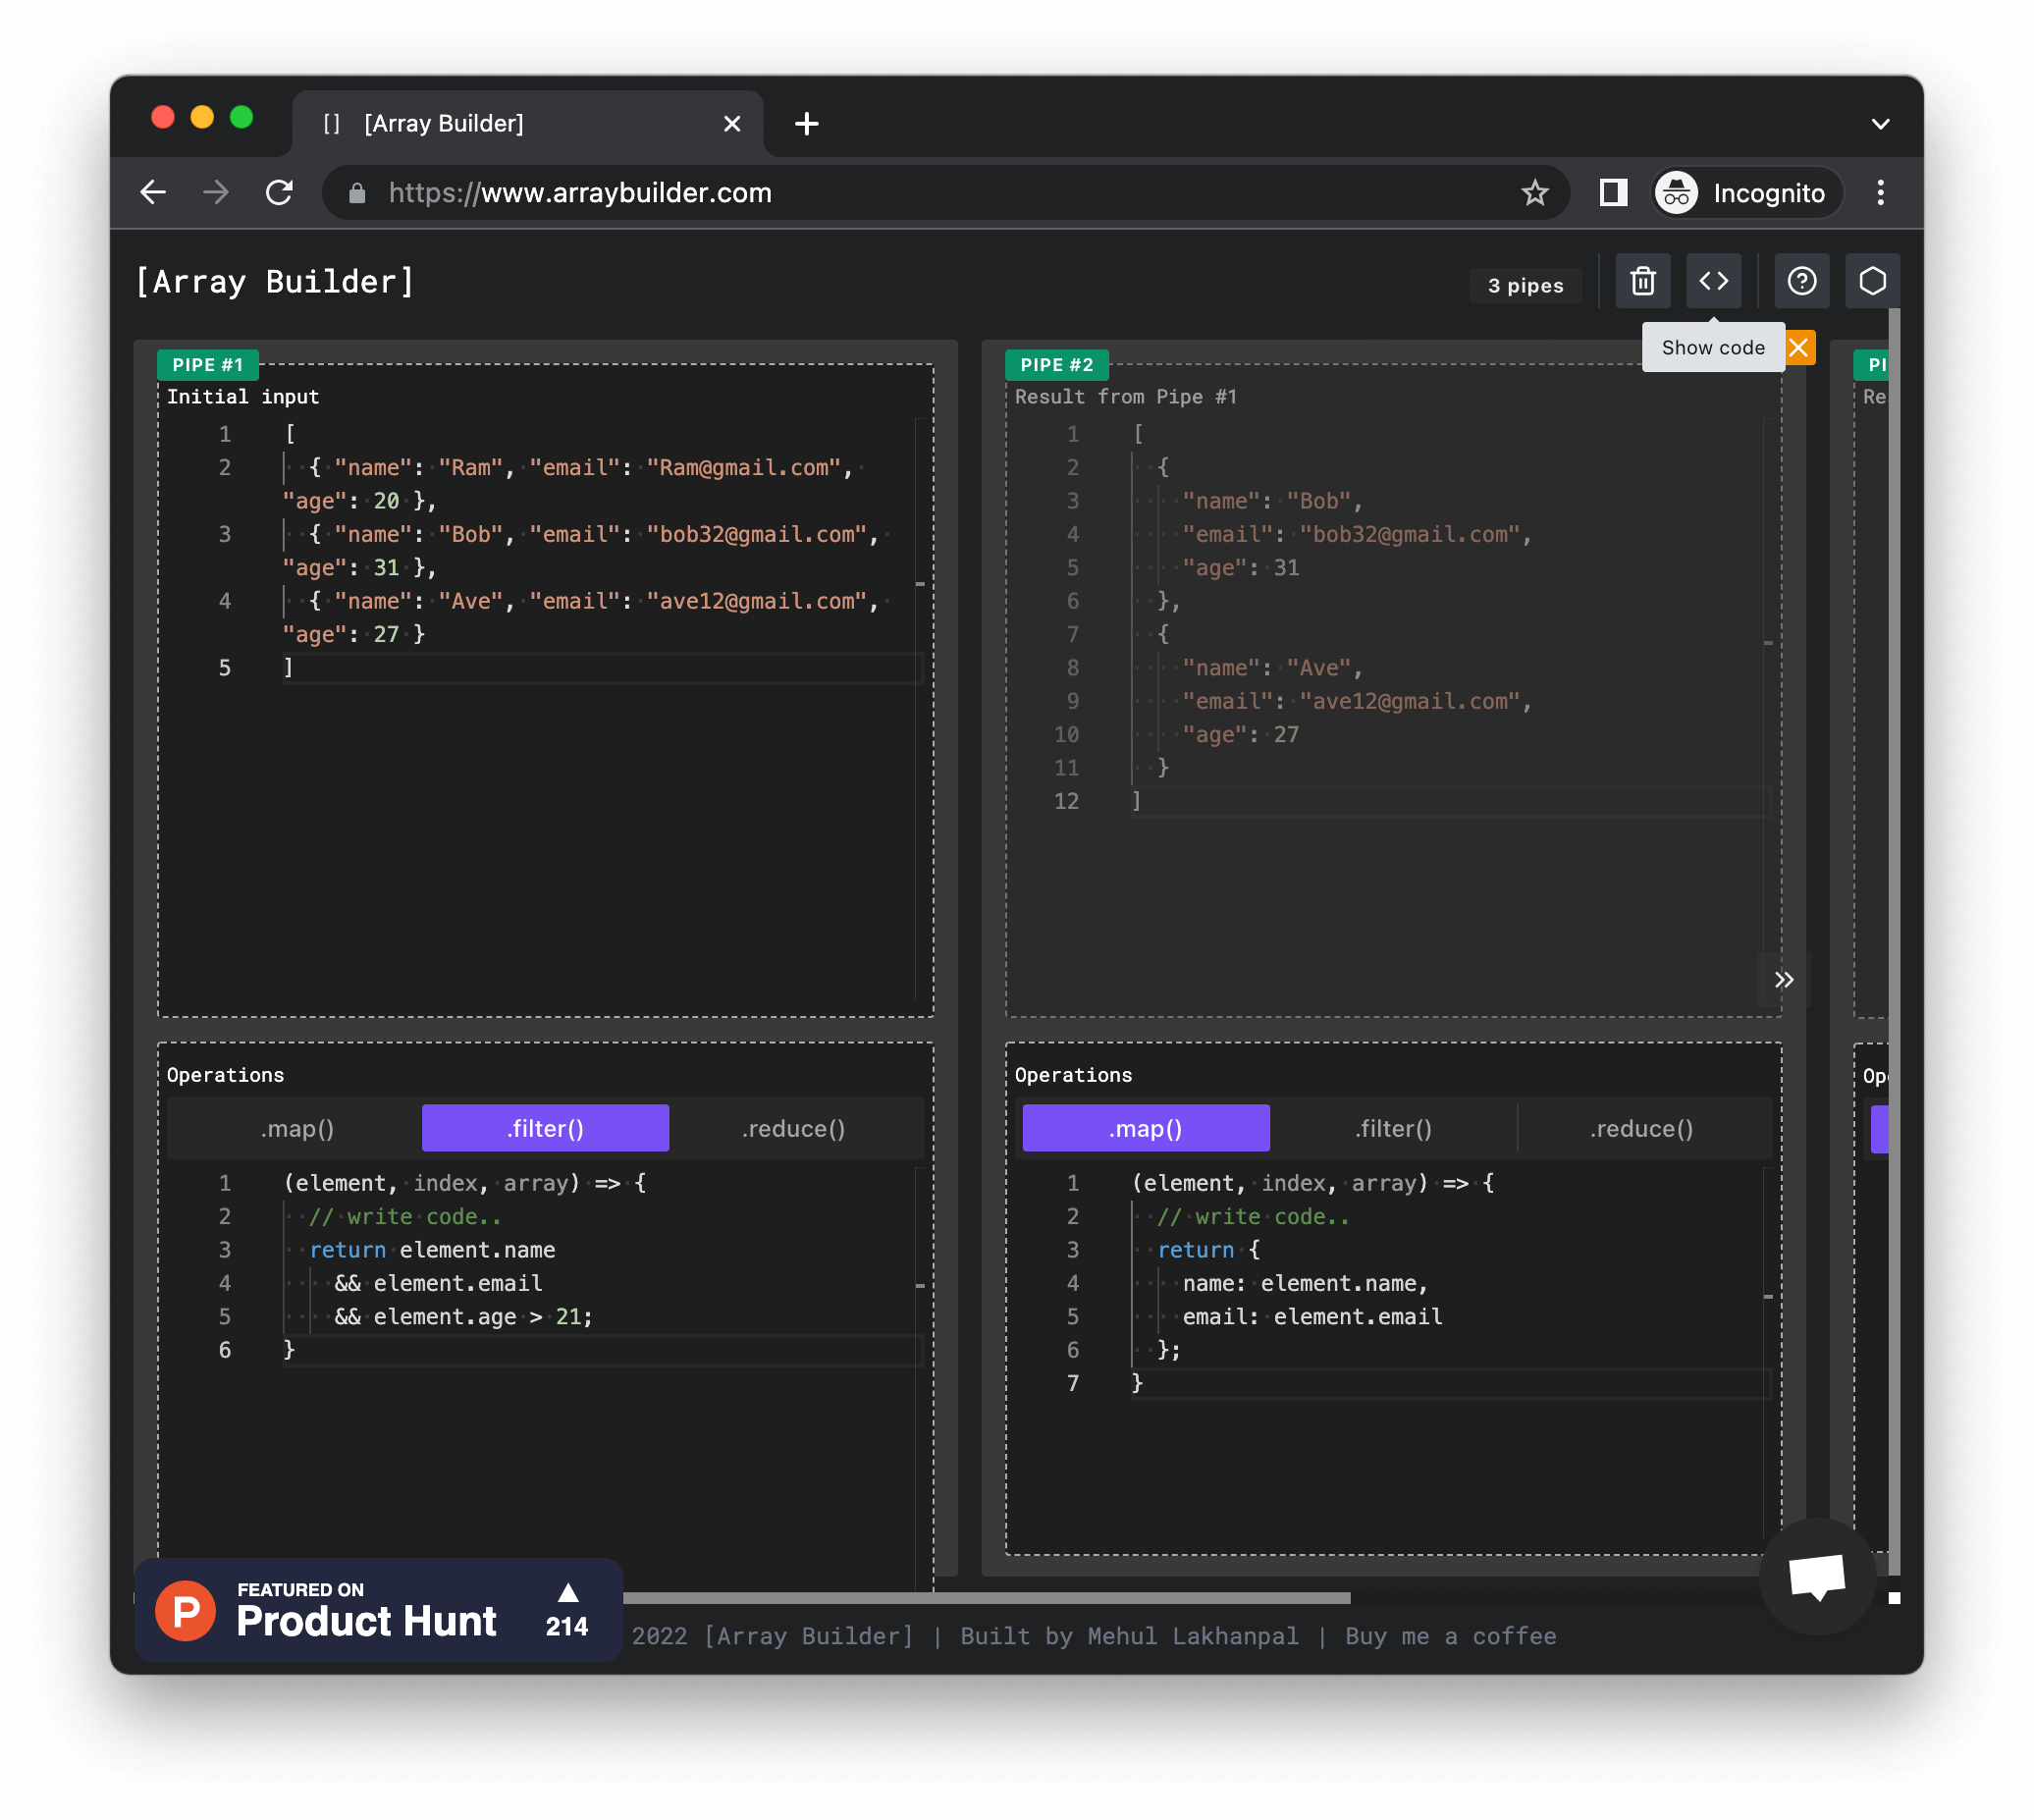Click the Result from Pipe #1 label
This screenshot has height=1820, width=2034.
(1125, 397)
